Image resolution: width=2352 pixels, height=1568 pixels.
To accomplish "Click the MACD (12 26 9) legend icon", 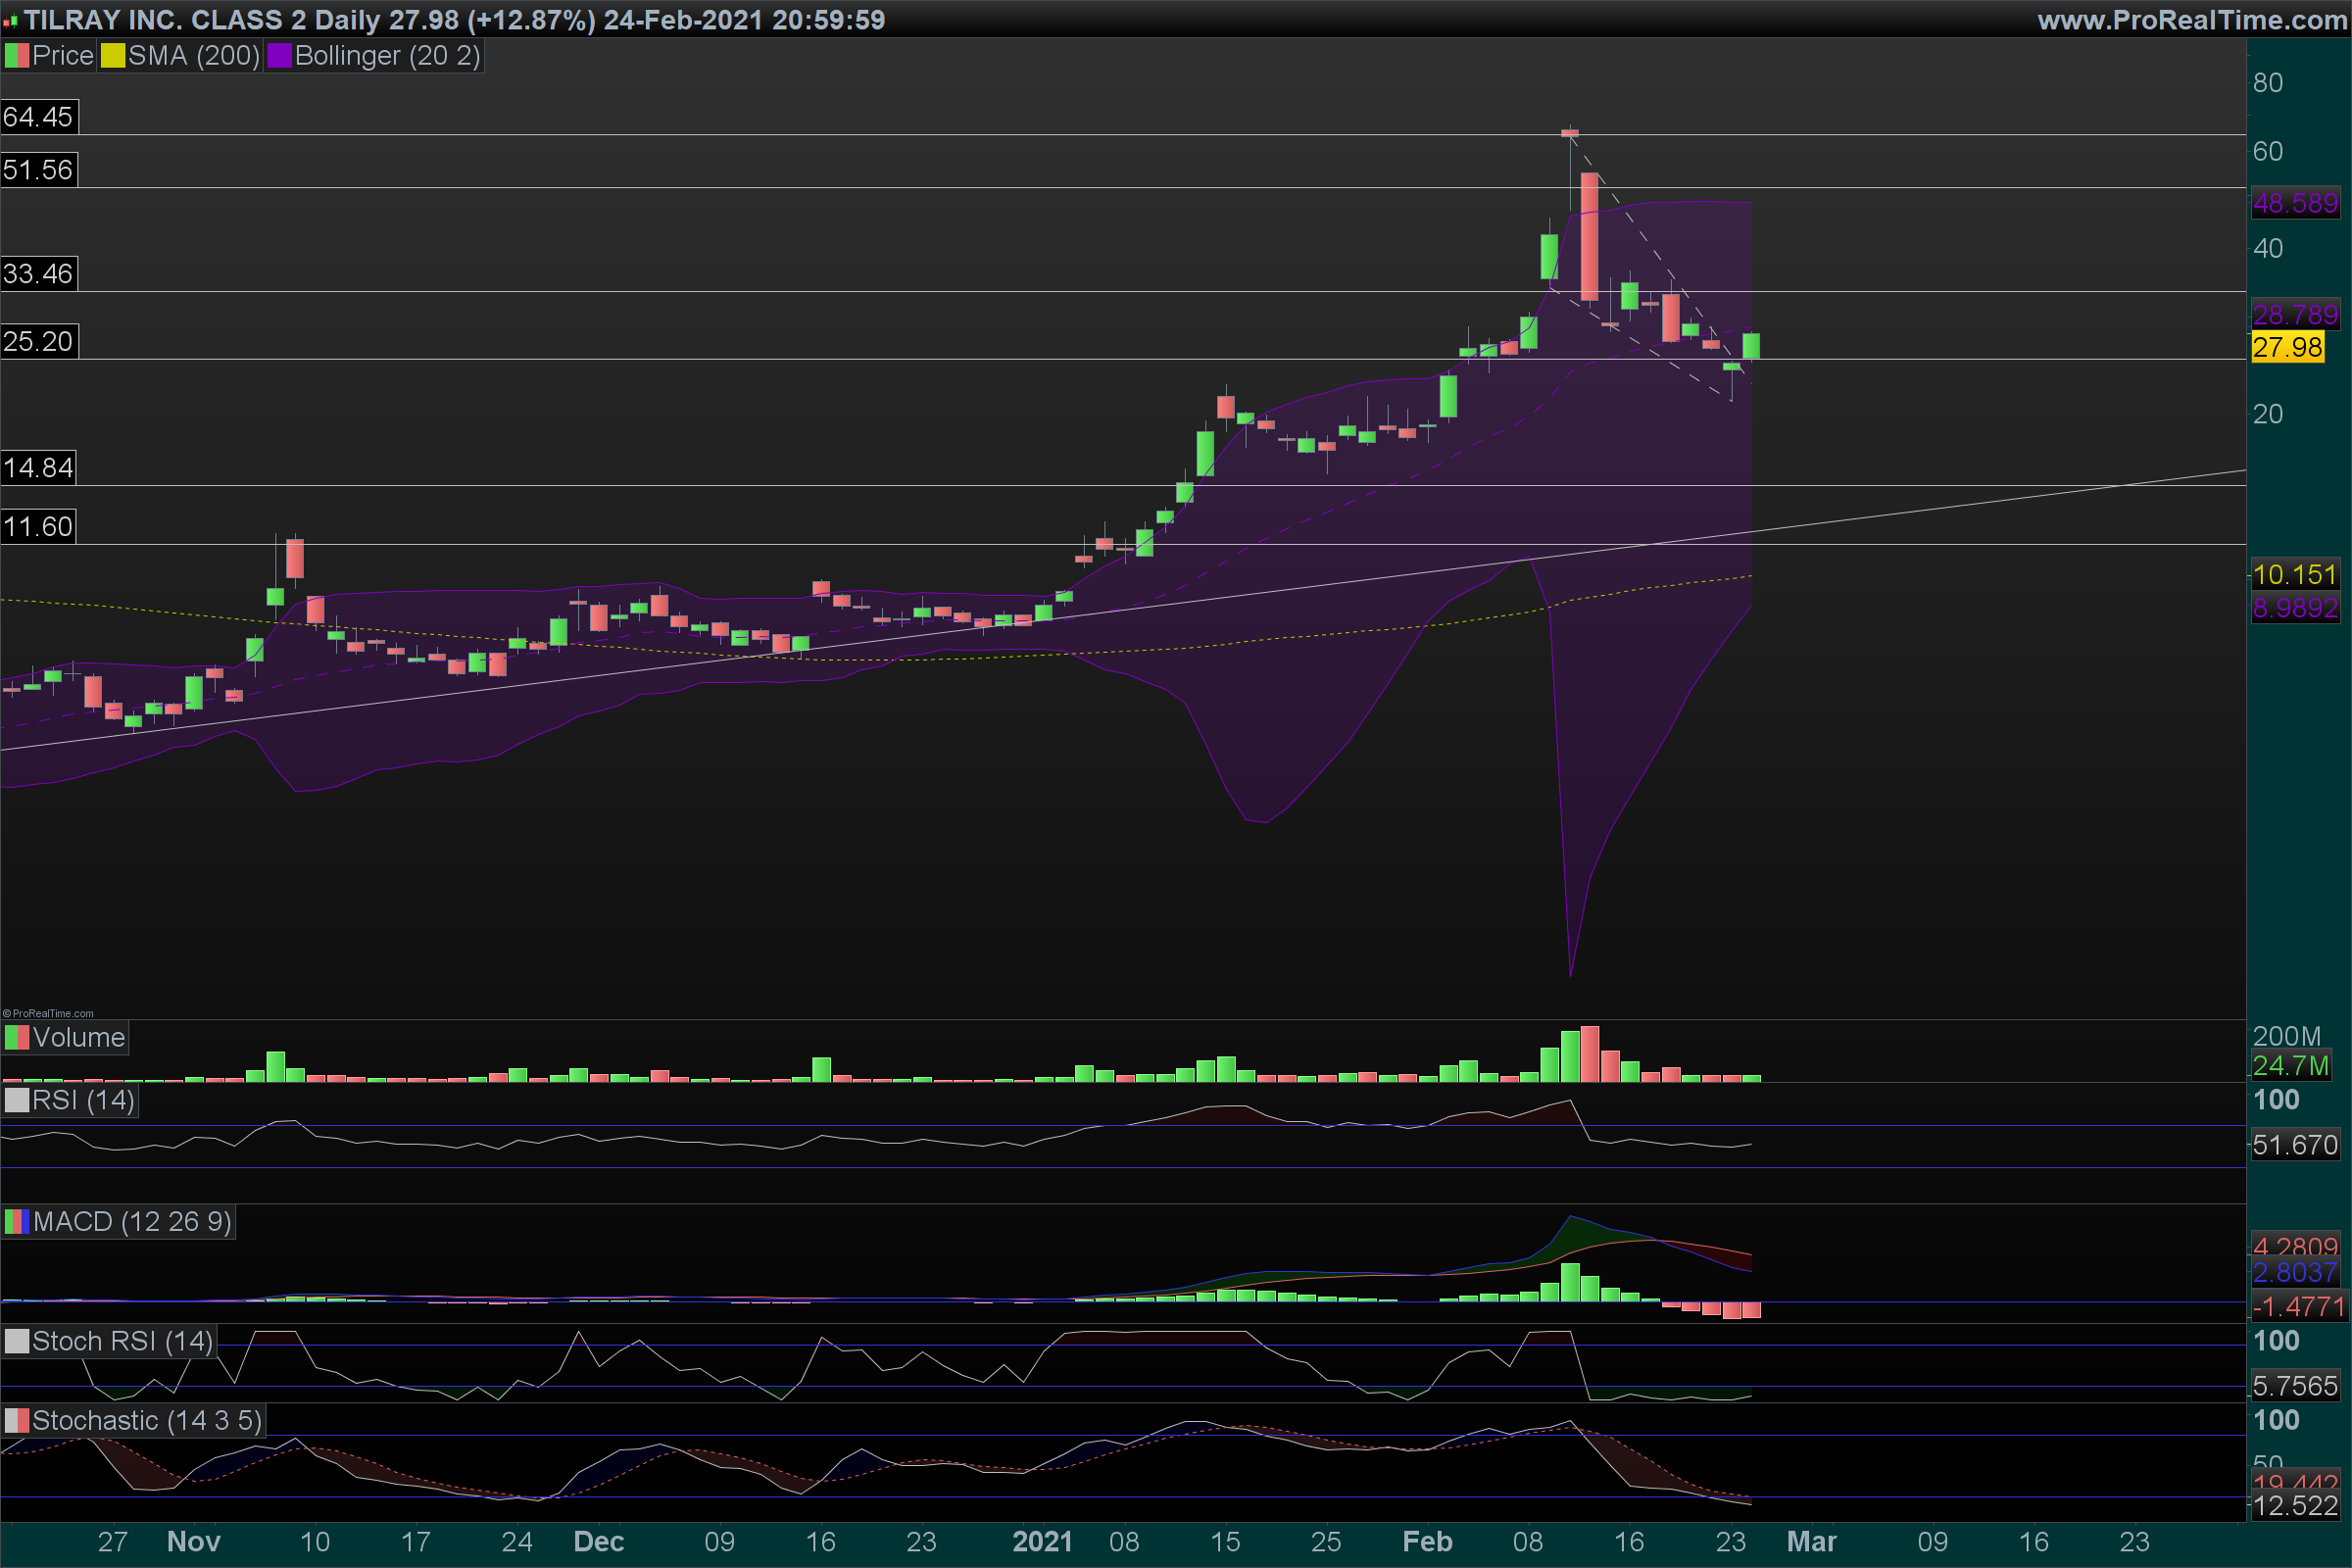I will click(17, 1222).
